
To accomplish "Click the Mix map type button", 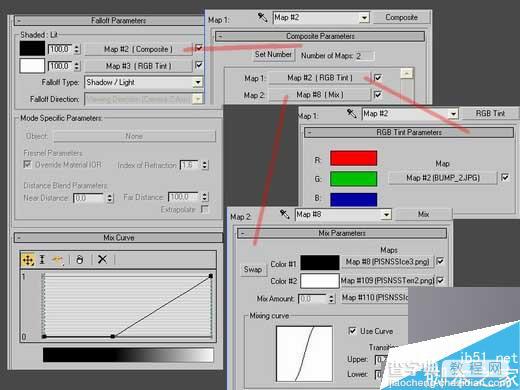I will [x=423, y=214].
